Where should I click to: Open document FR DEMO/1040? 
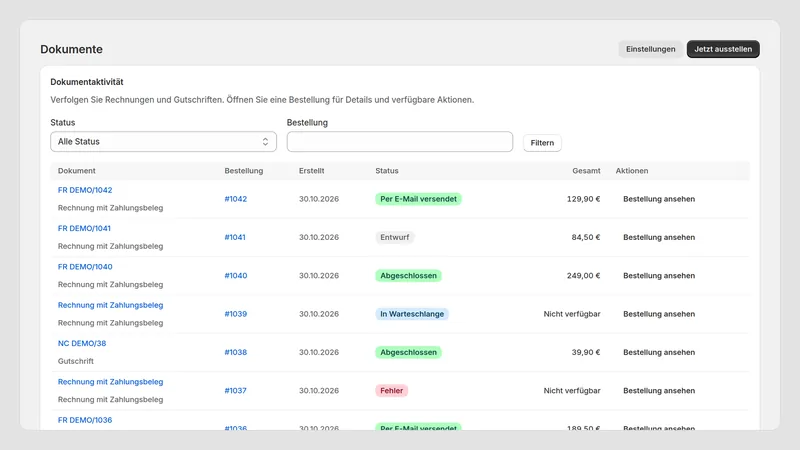tap(85, 266)
